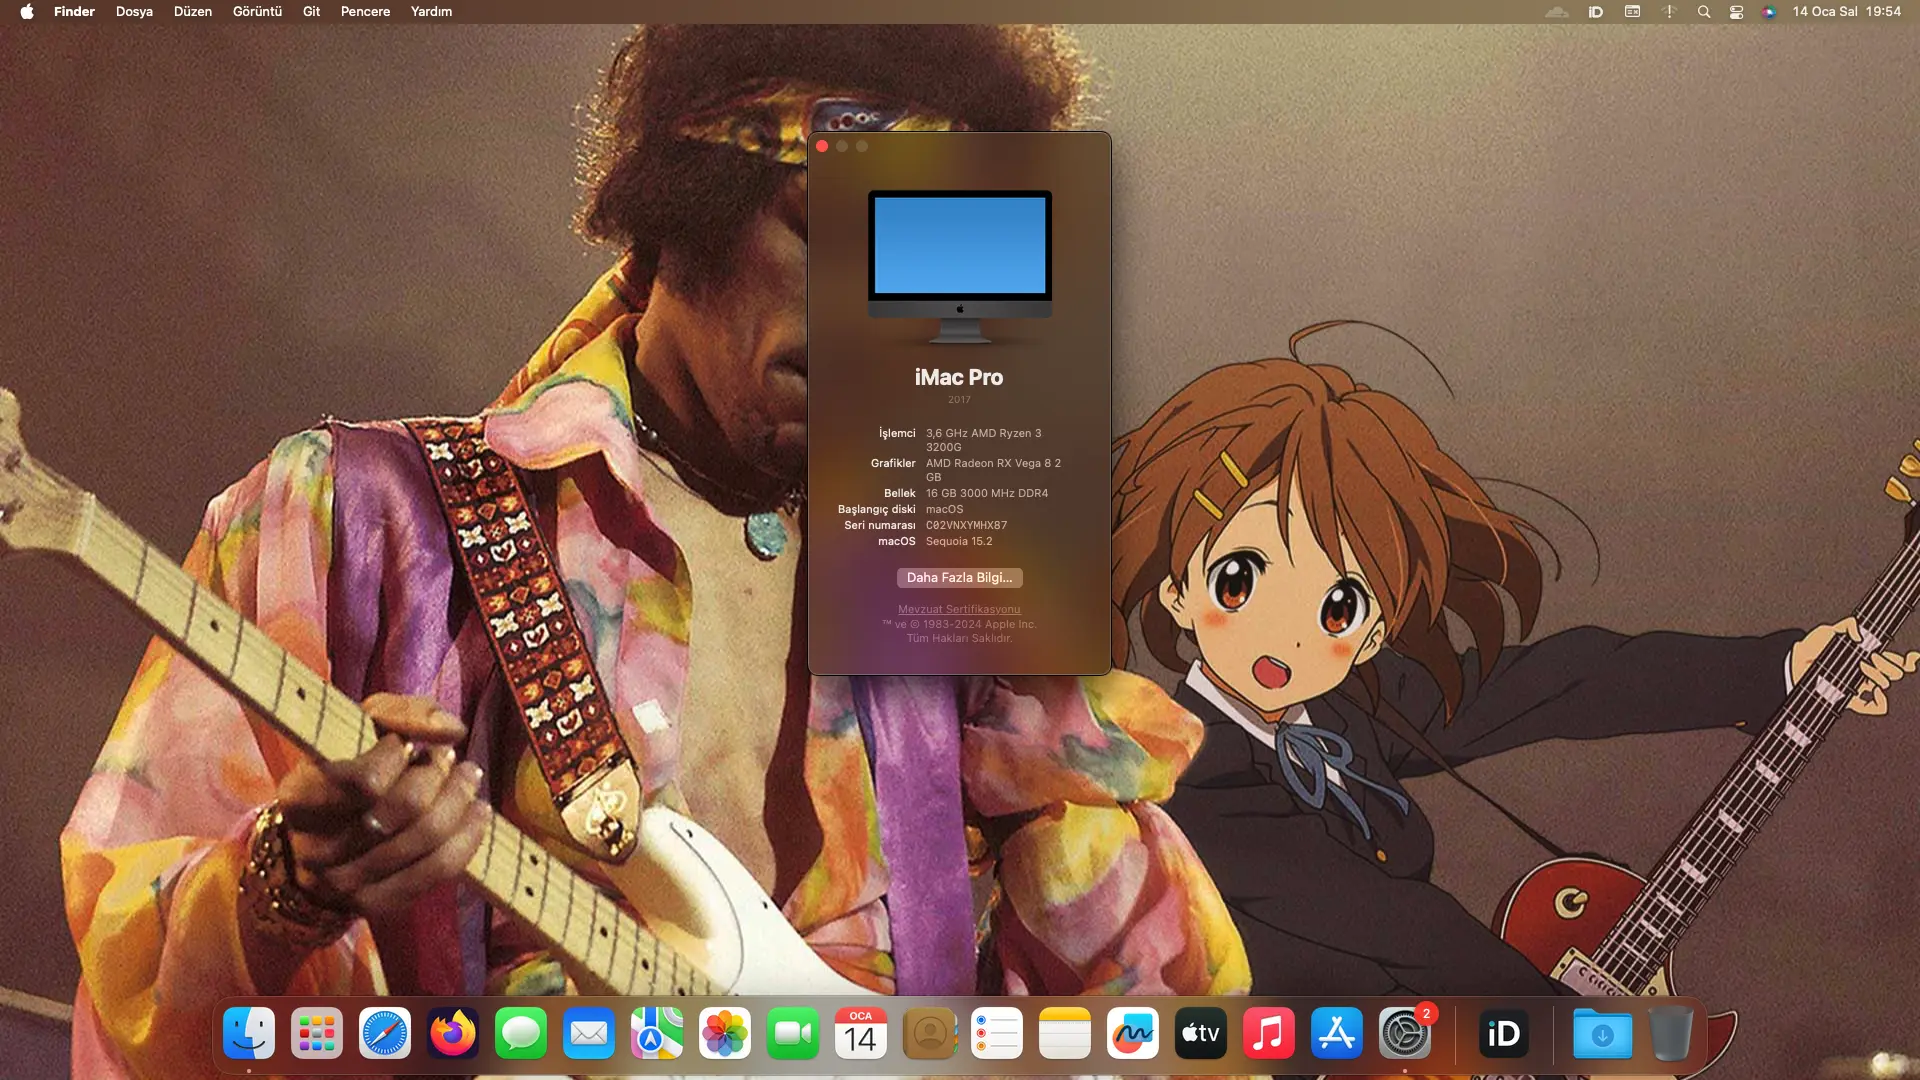Launch Music from the Dock
Image resolution: width=1920 pixels, height=1080 pixels.
coord(1269,1033)
